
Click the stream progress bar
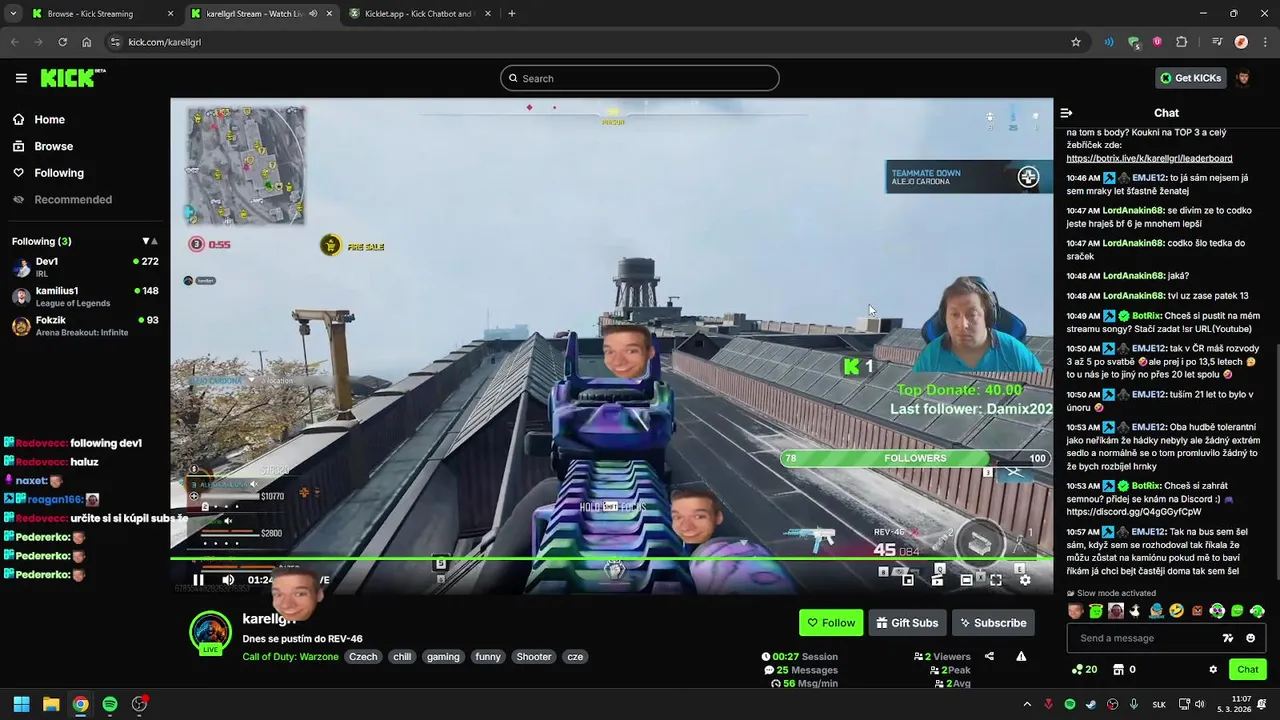(x=611, y=559)
